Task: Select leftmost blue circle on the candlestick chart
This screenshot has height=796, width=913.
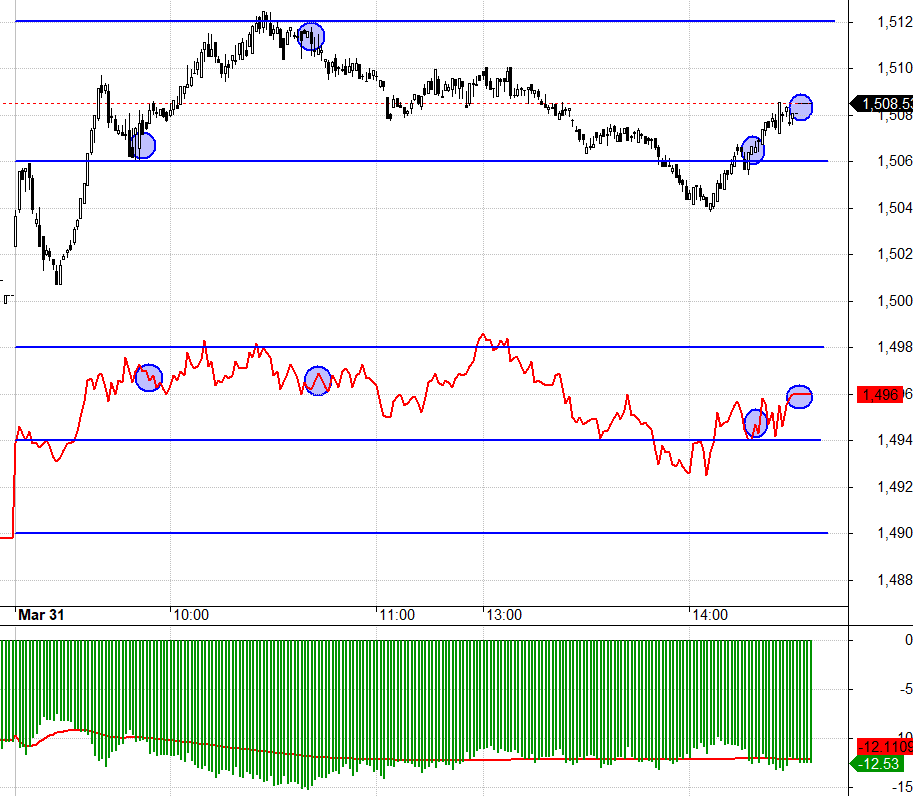Action: (x=143, y=145)
